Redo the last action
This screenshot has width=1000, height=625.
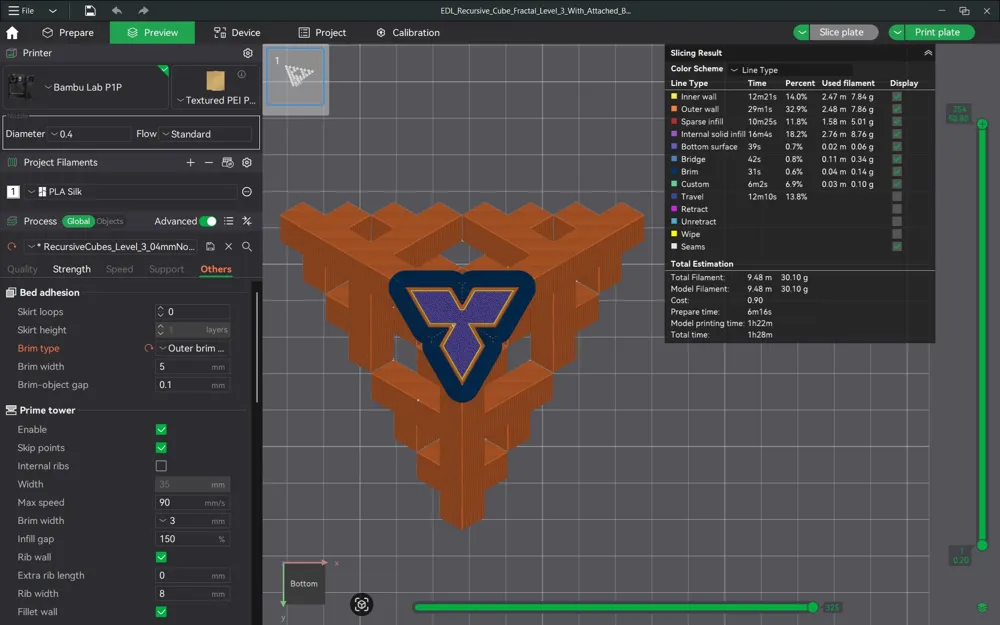point(143,10)
